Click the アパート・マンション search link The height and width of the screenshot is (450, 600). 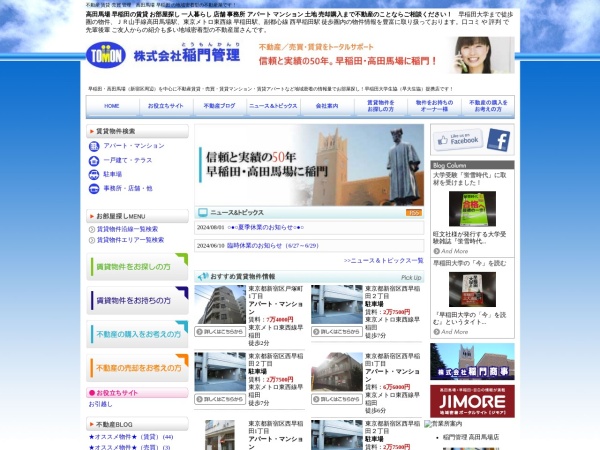pos(134,146)
